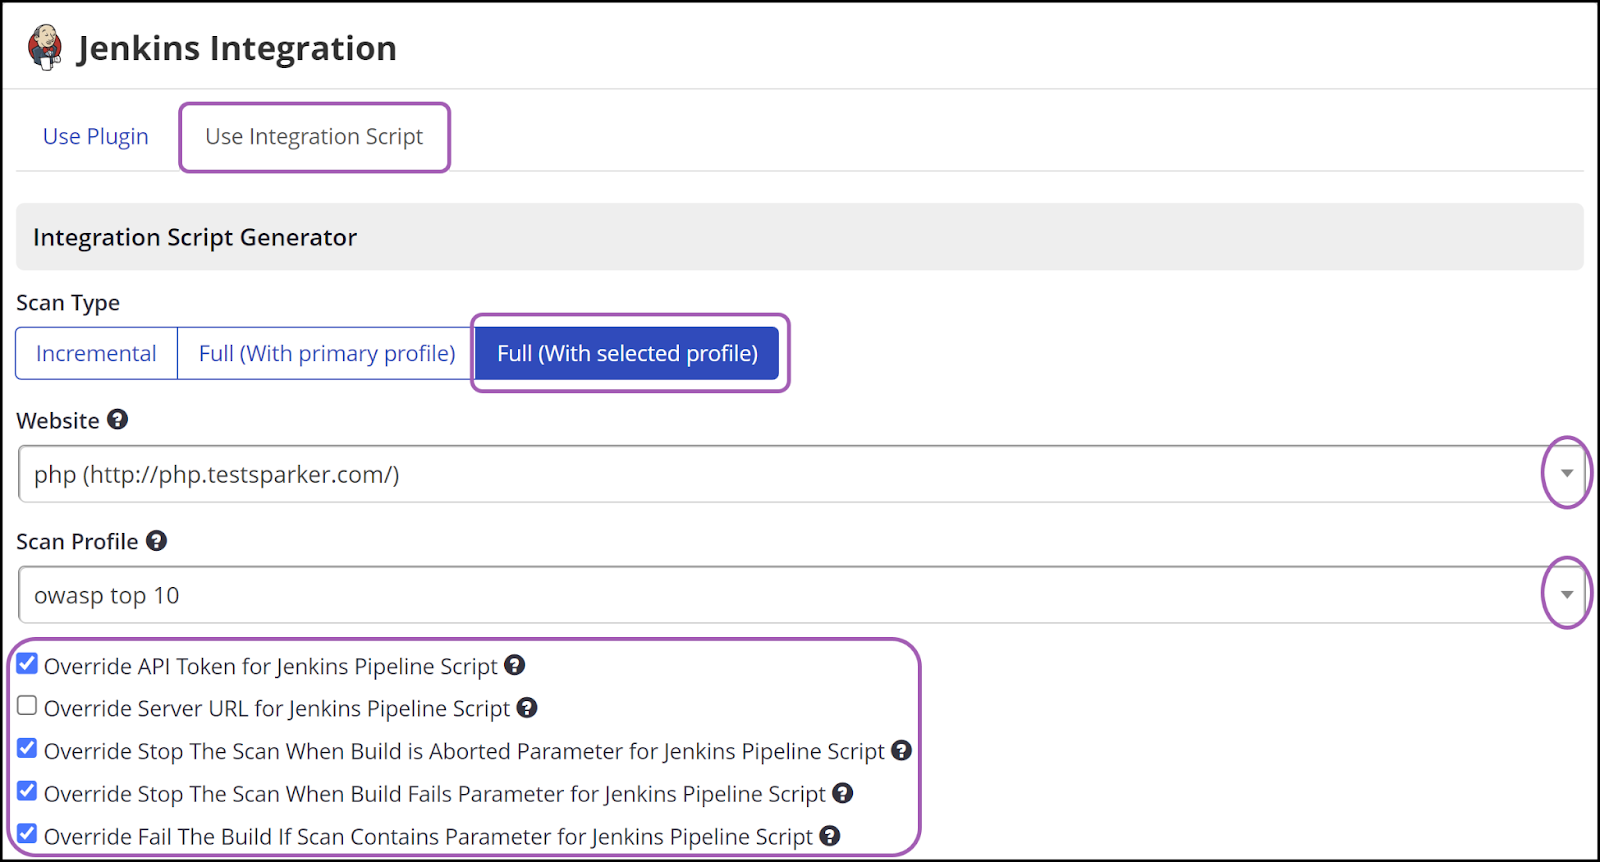
Task: Click help icon for Build is Aborted option
Action: click(x=901, y=750)
